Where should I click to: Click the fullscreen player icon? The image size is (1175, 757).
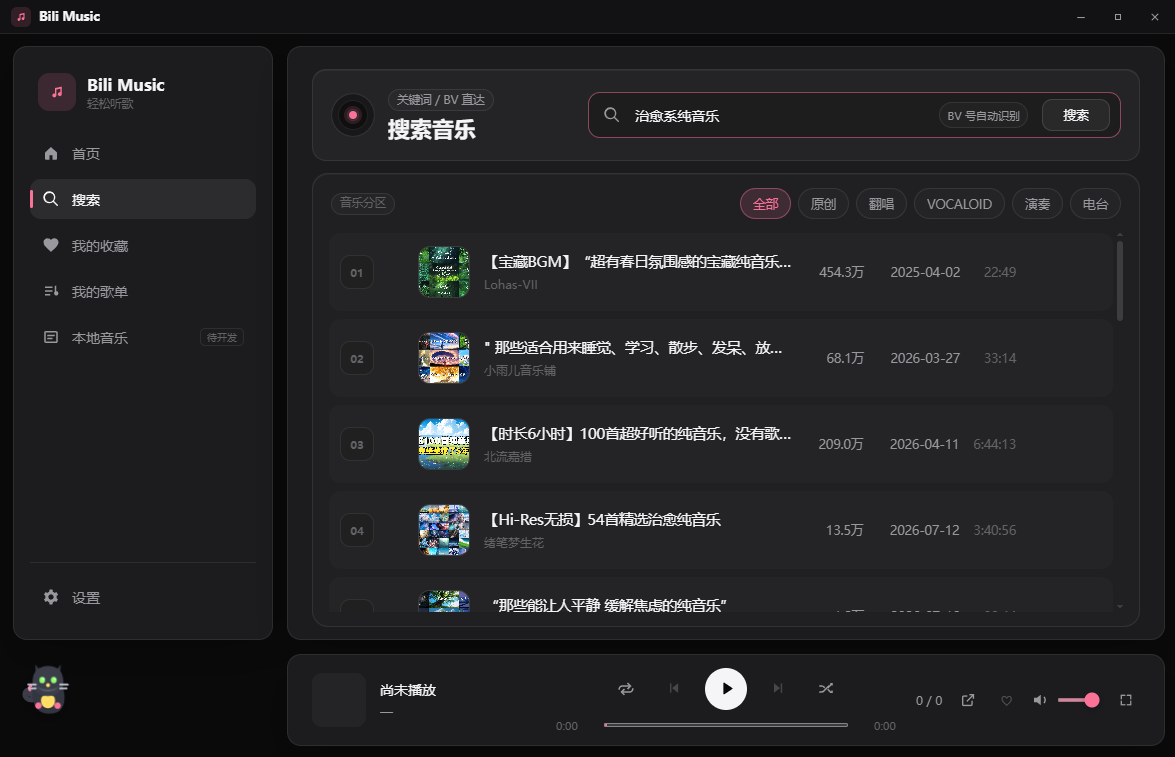coord(1126,700)
